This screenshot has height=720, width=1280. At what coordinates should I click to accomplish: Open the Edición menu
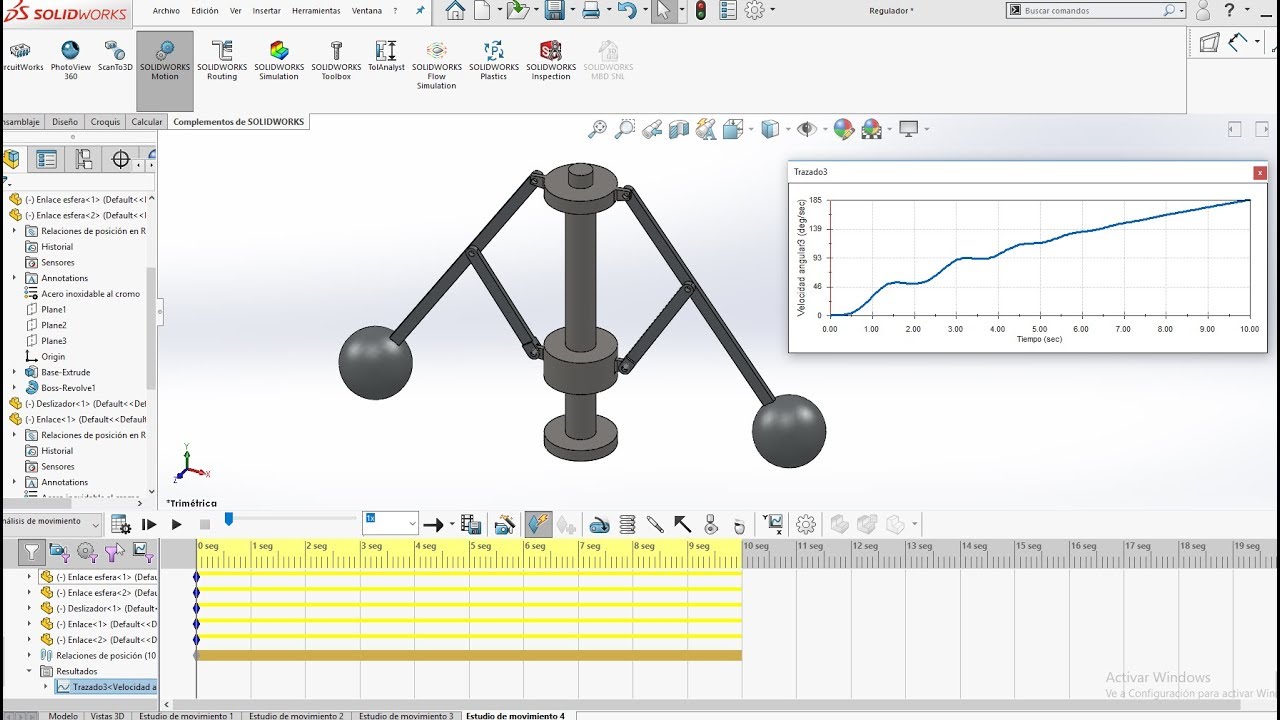coord(204,11)
